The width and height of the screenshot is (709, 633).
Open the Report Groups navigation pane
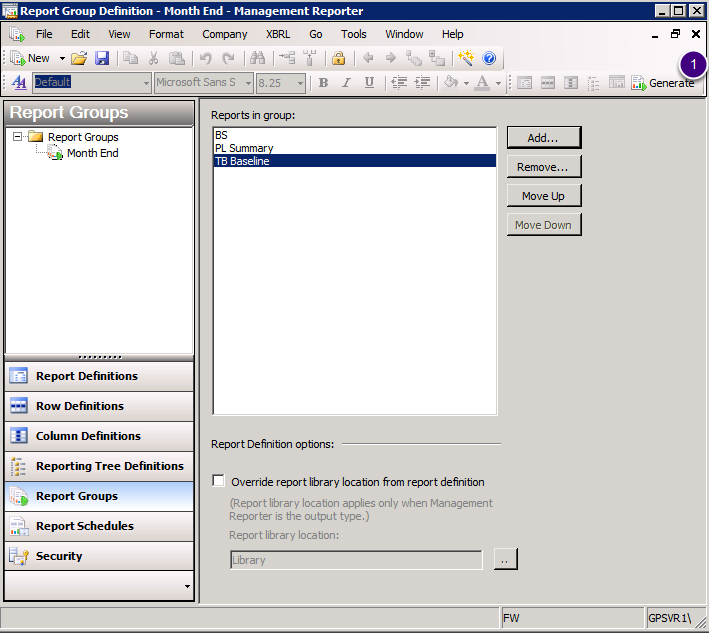point(99,496)
